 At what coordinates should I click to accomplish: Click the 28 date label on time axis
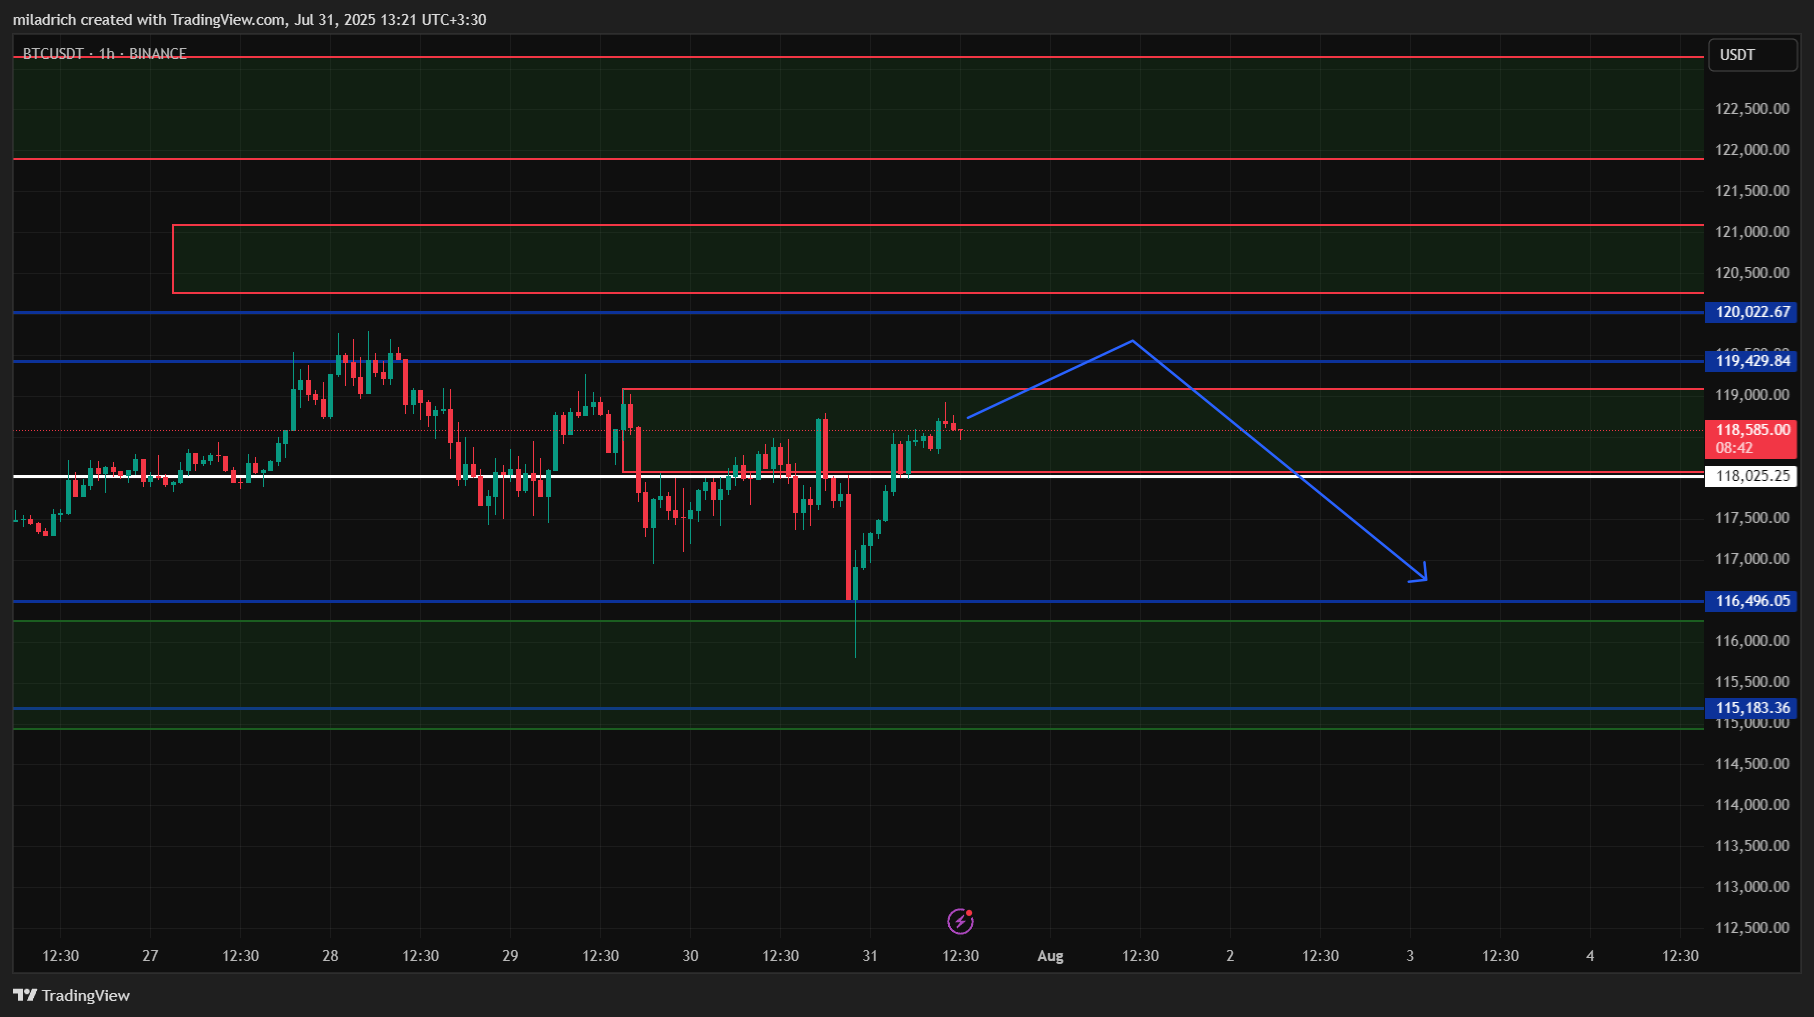(330, 956)
